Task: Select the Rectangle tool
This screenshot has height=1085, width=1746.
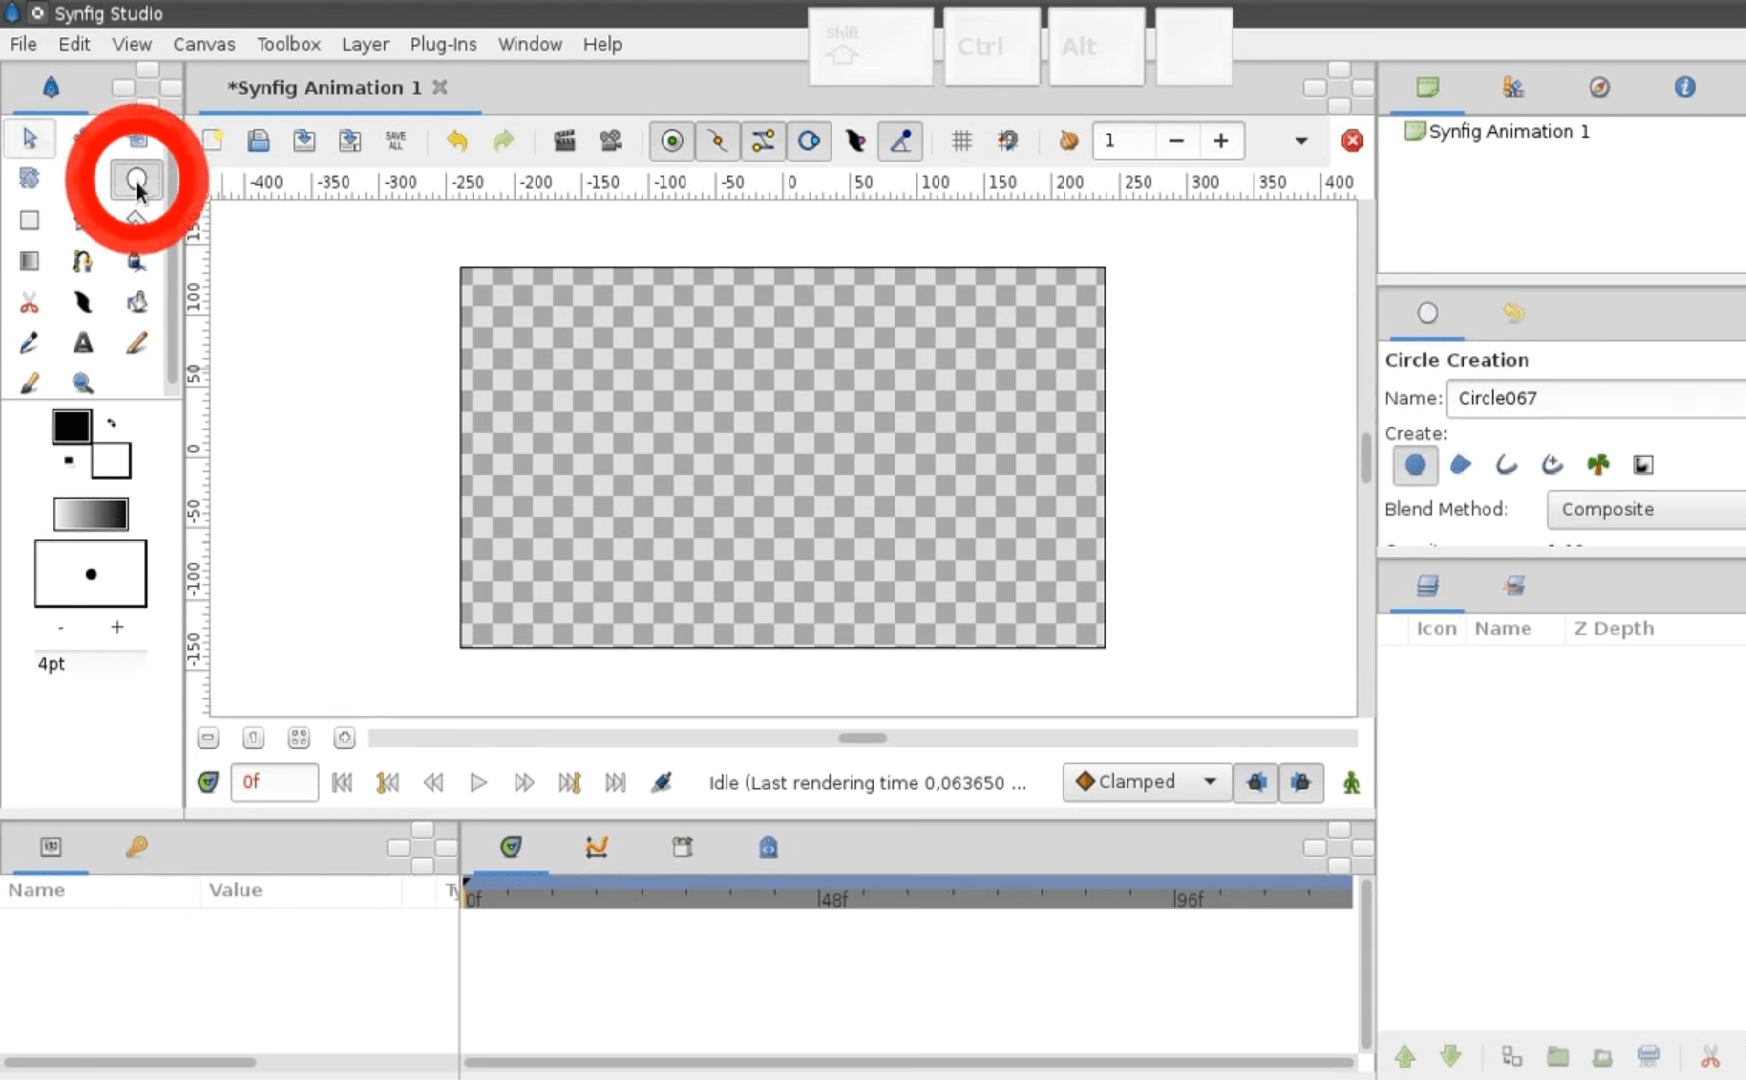Action: [x=29, y=220]
